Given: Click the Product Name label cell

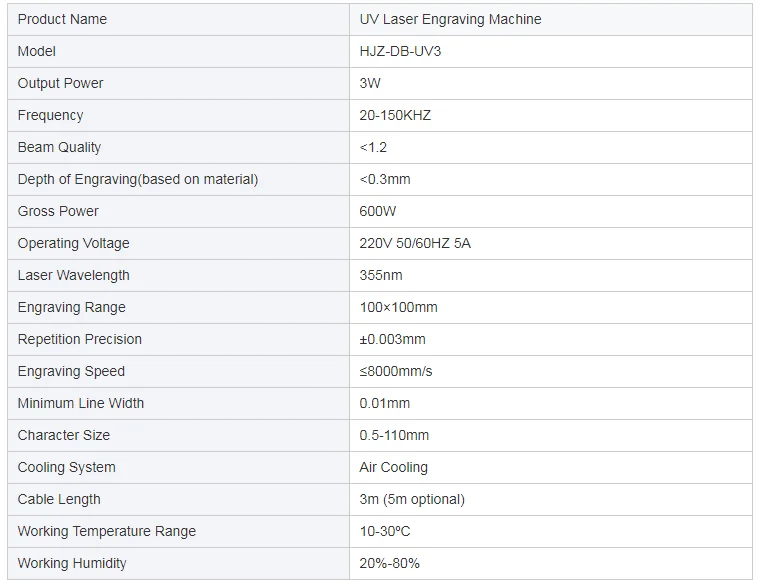Looking at the screenshot, I should point(178,19).
